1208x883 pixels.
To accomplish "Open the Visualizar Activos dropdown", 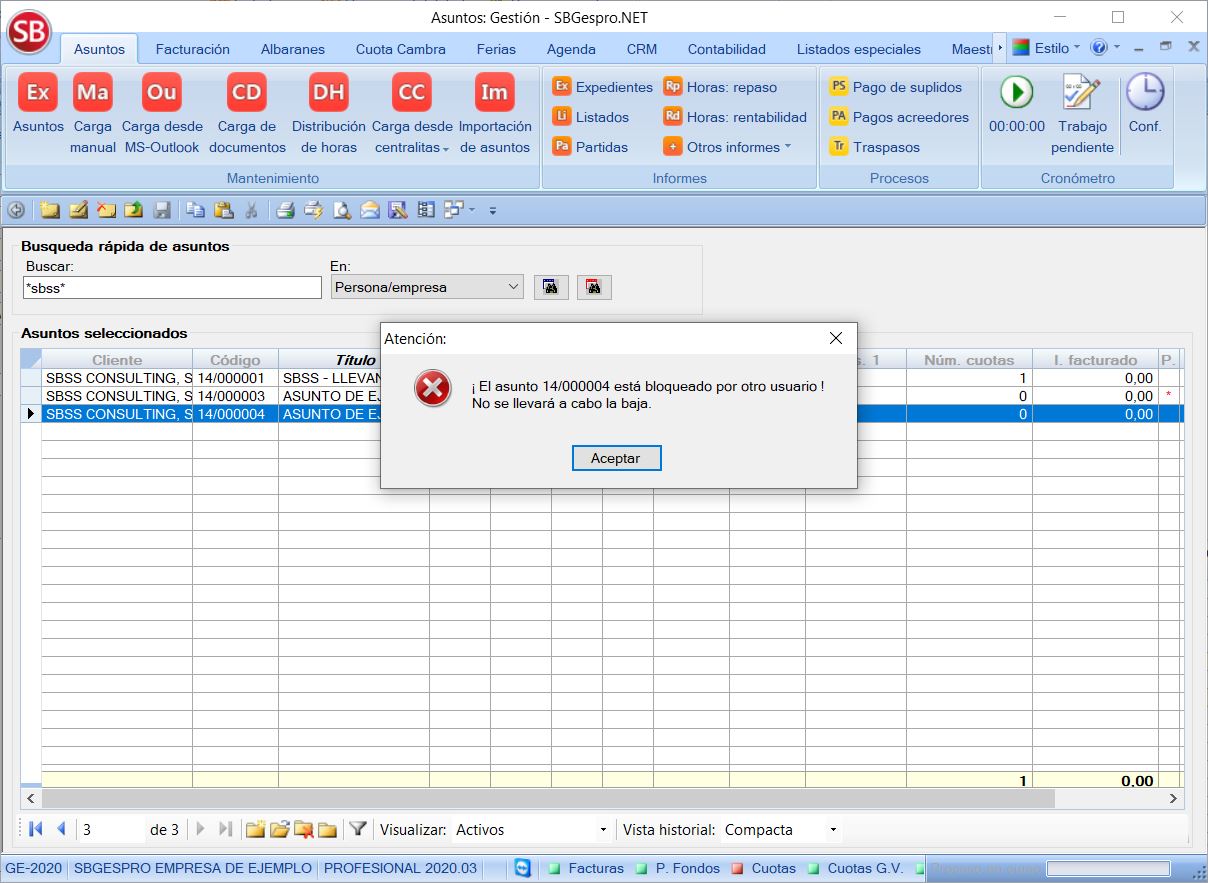I will click(x=603, y=830).
